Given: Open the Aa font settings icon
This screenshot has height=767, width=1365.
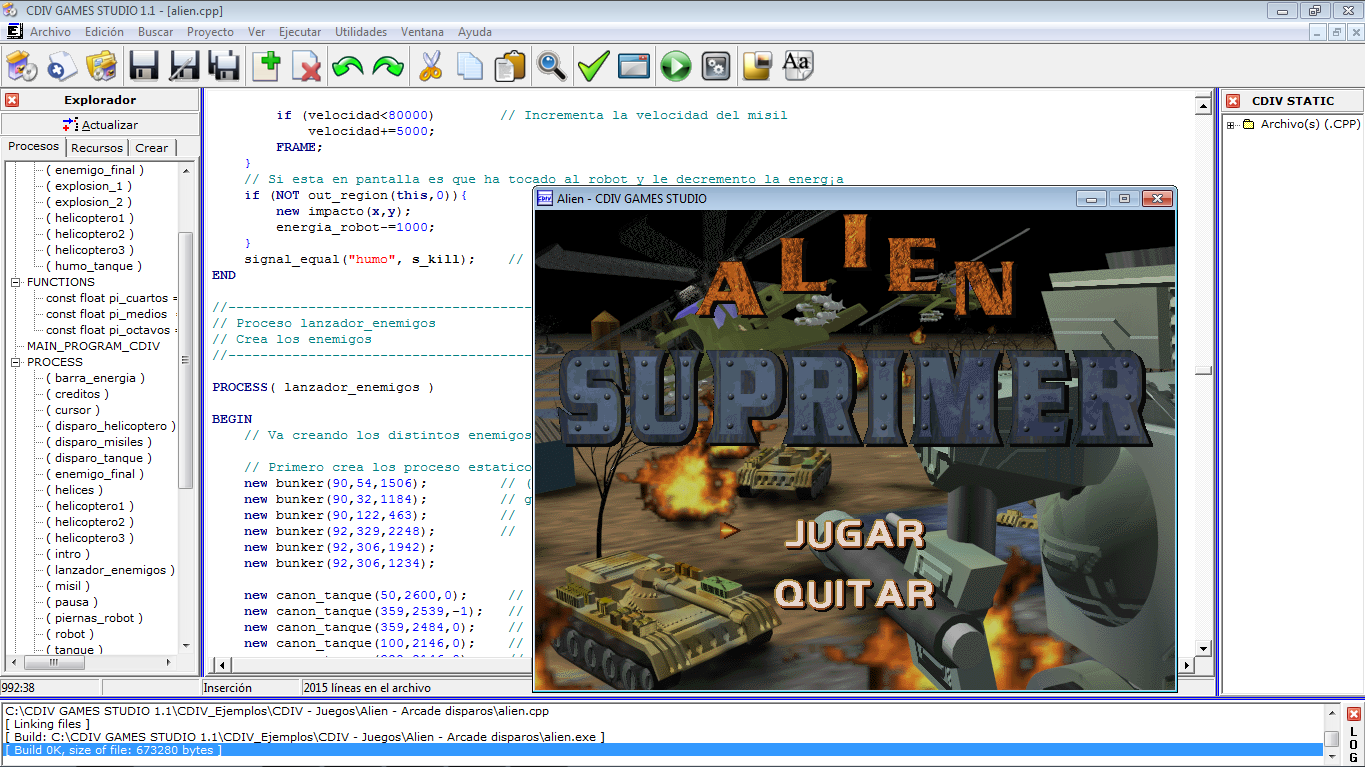Looking at the screenshot, I should tap(796, 65).
